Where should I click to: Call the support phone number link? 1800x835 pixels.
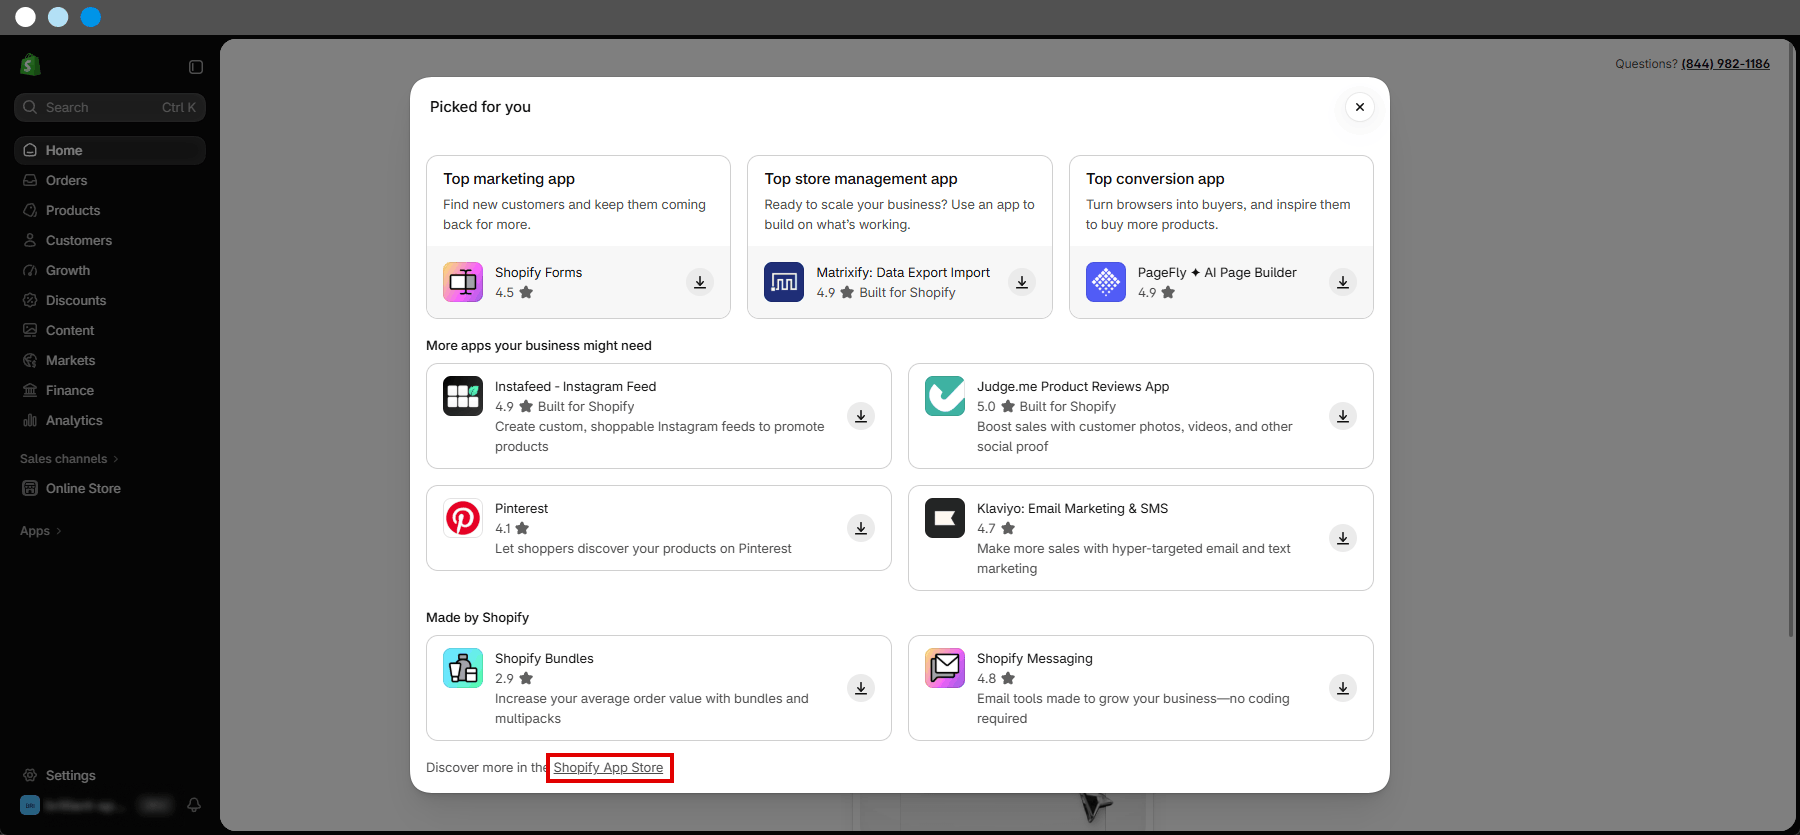1725,64
